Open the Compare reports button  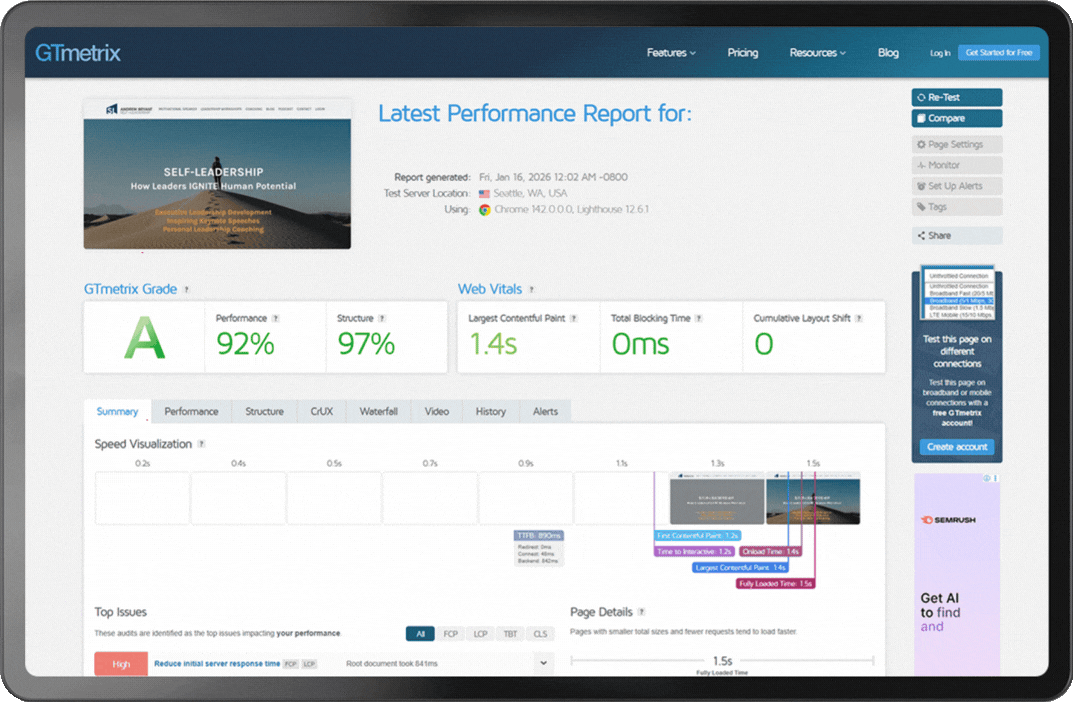tap(956, 118)
